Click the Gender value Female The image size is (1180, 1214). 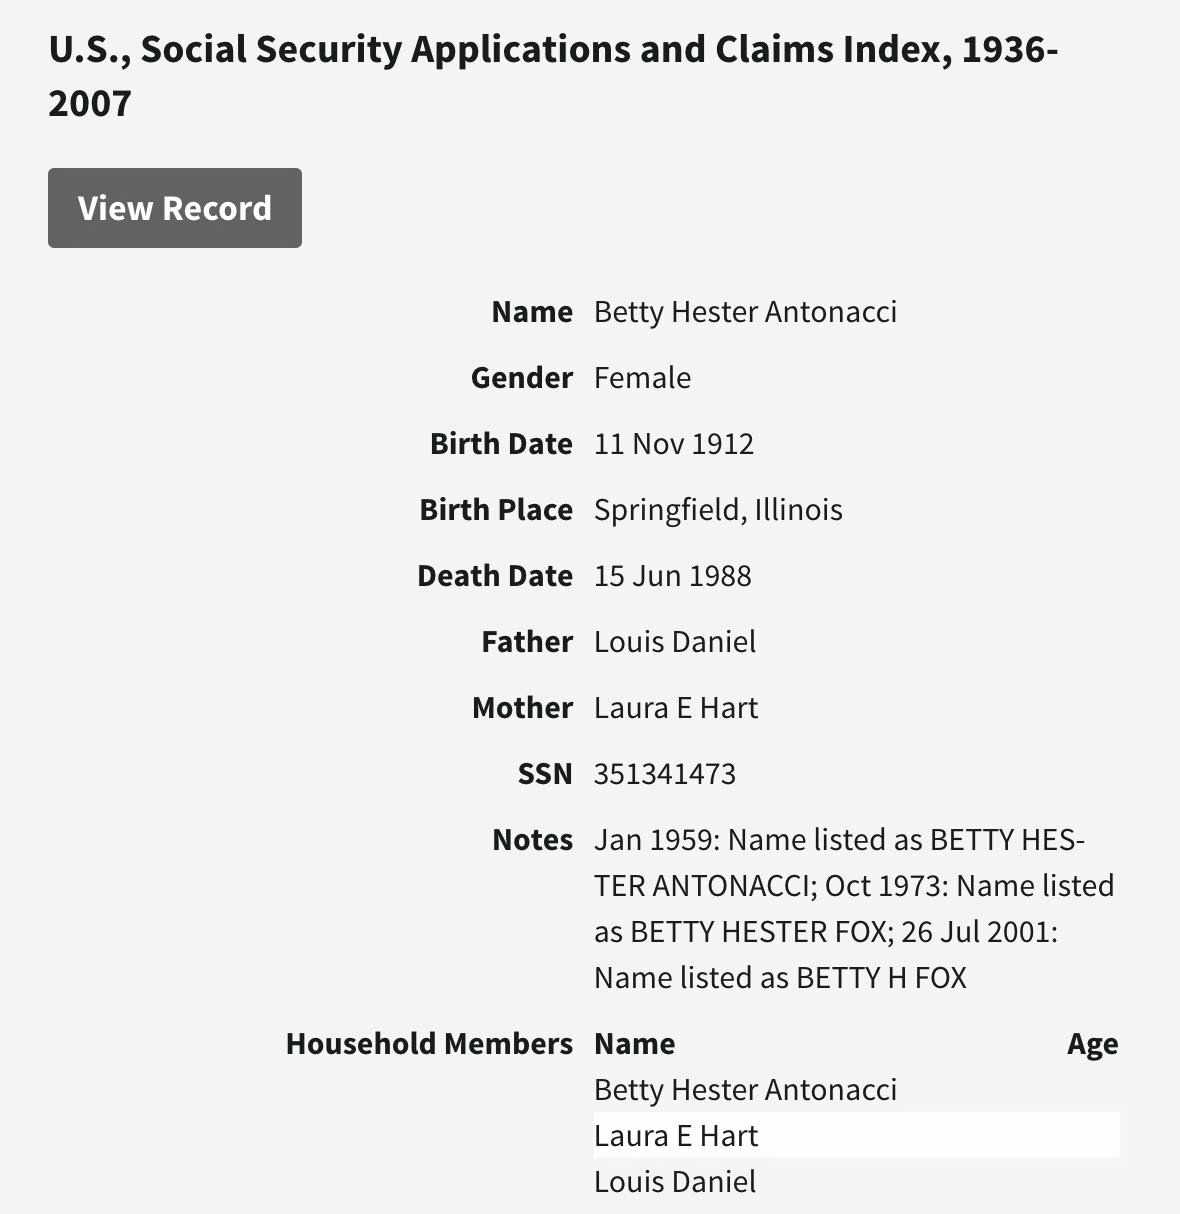point(642,378)
